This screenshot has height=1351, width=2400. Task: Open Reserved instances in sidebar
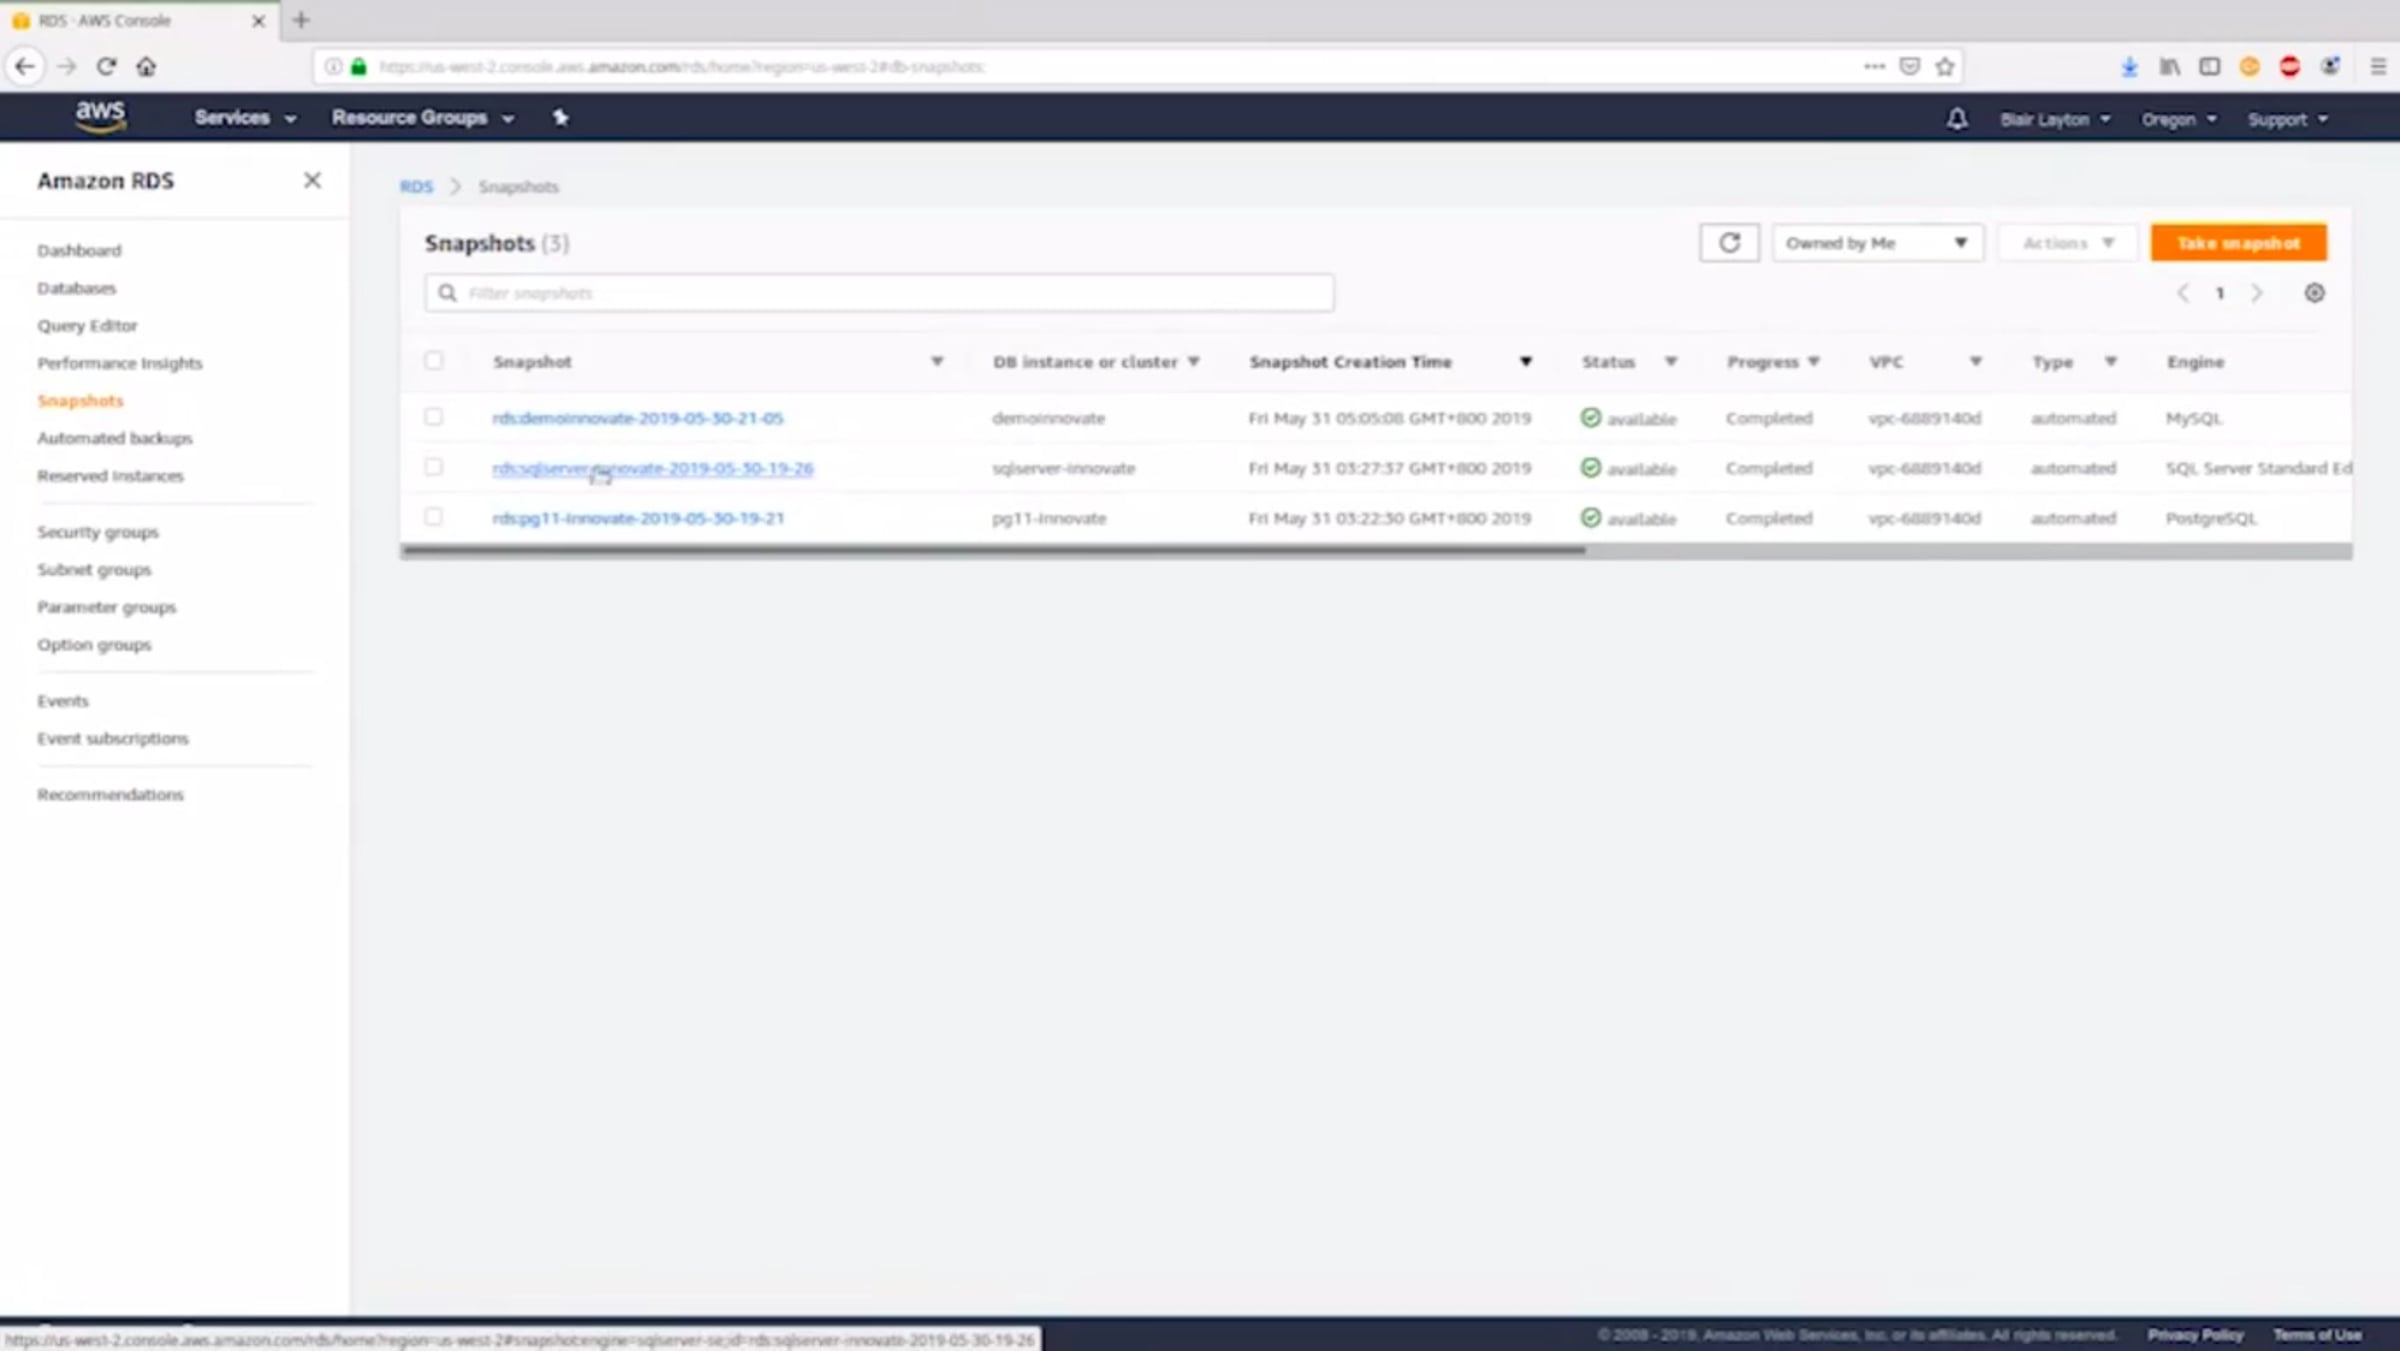pos(111,476)
